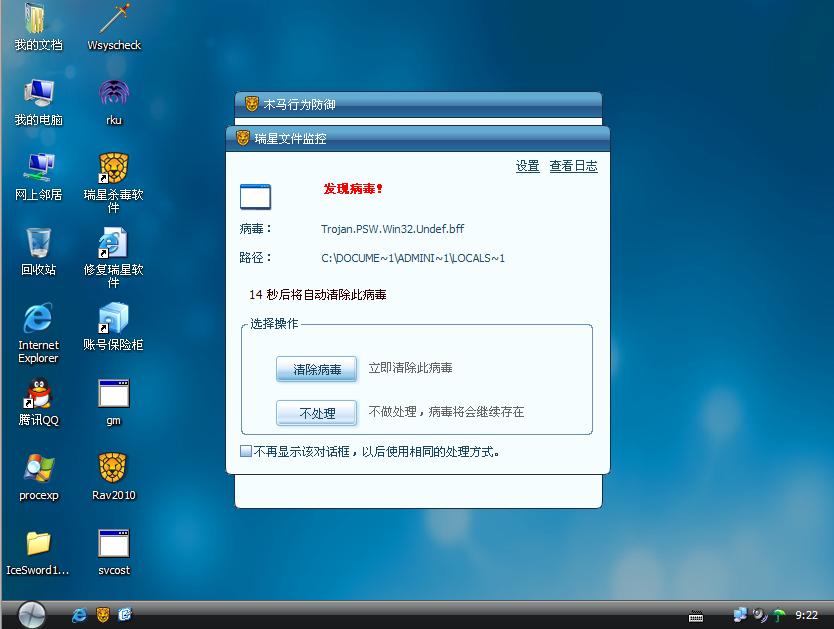Click the 修复瑞星软件 desktop shortcut
The image size is (834, 629).
click(x=114, y=258)
